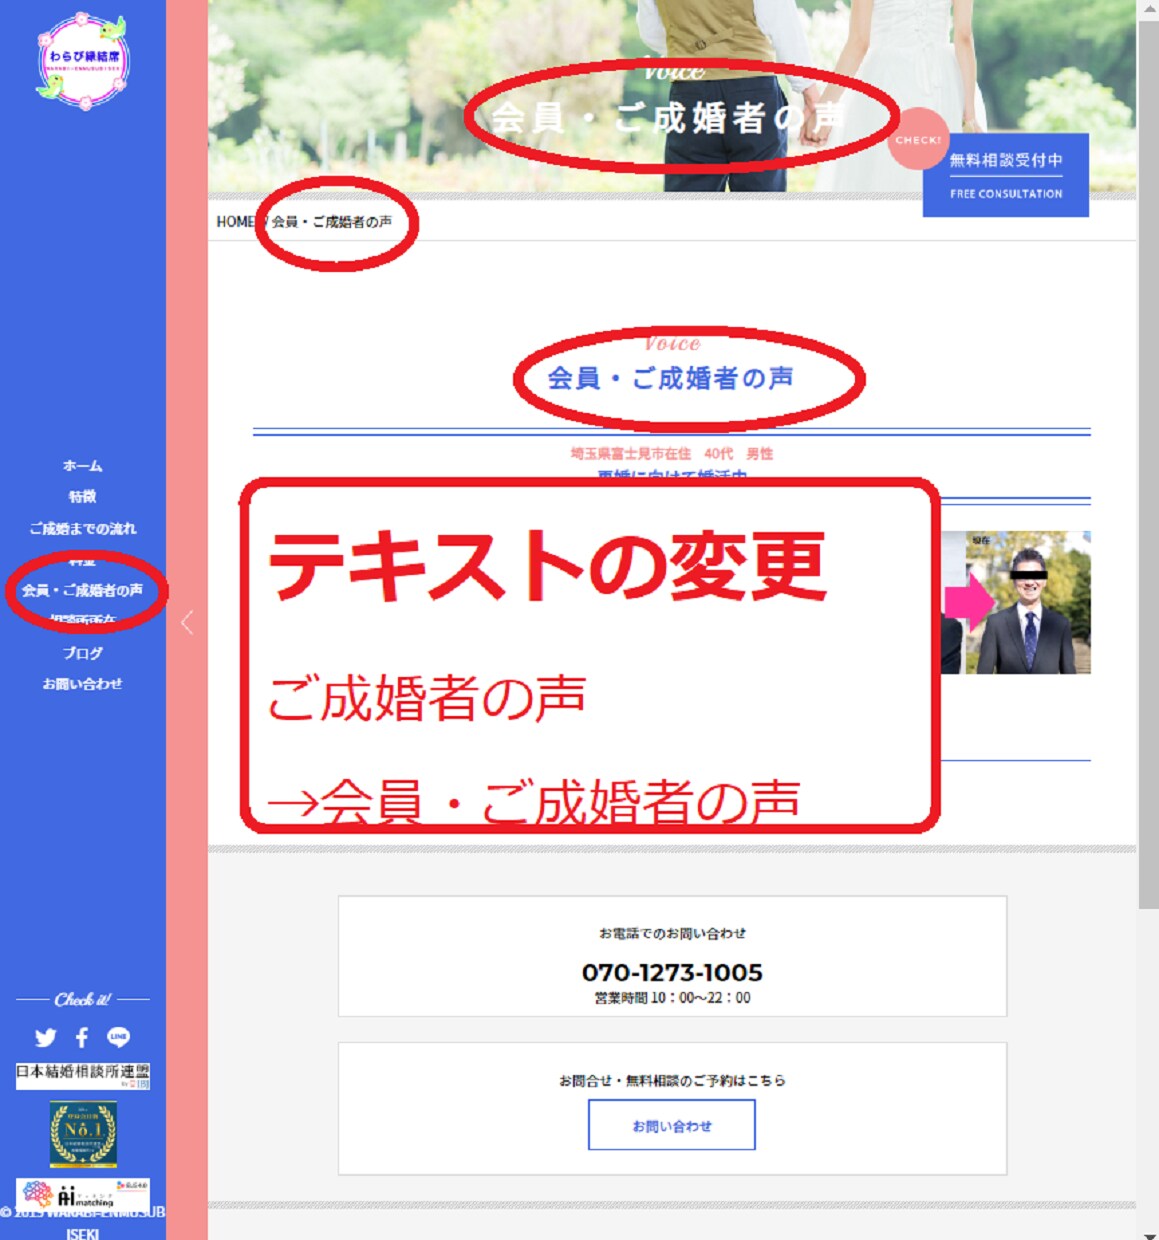
Task: Click the blue 会員・ご成婚者の声 section heading
Action: point(671,378)
